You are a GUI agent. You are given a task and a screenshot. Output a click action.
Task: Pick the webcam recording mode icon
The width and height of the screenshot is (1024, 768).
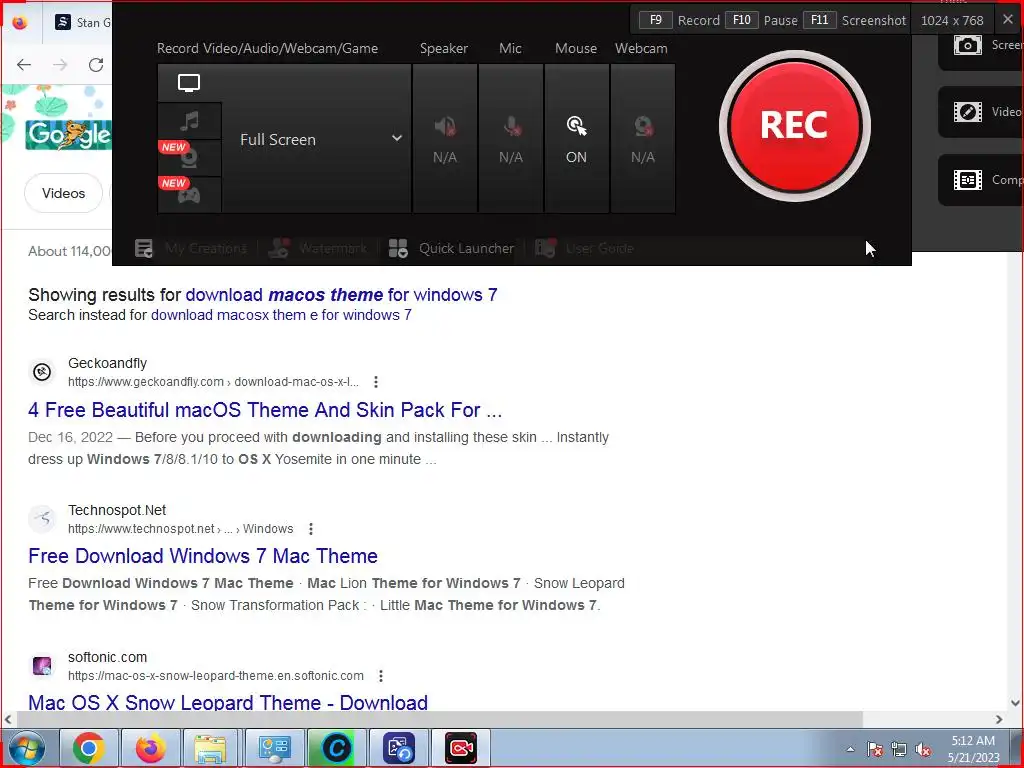(x=189, y=158)
